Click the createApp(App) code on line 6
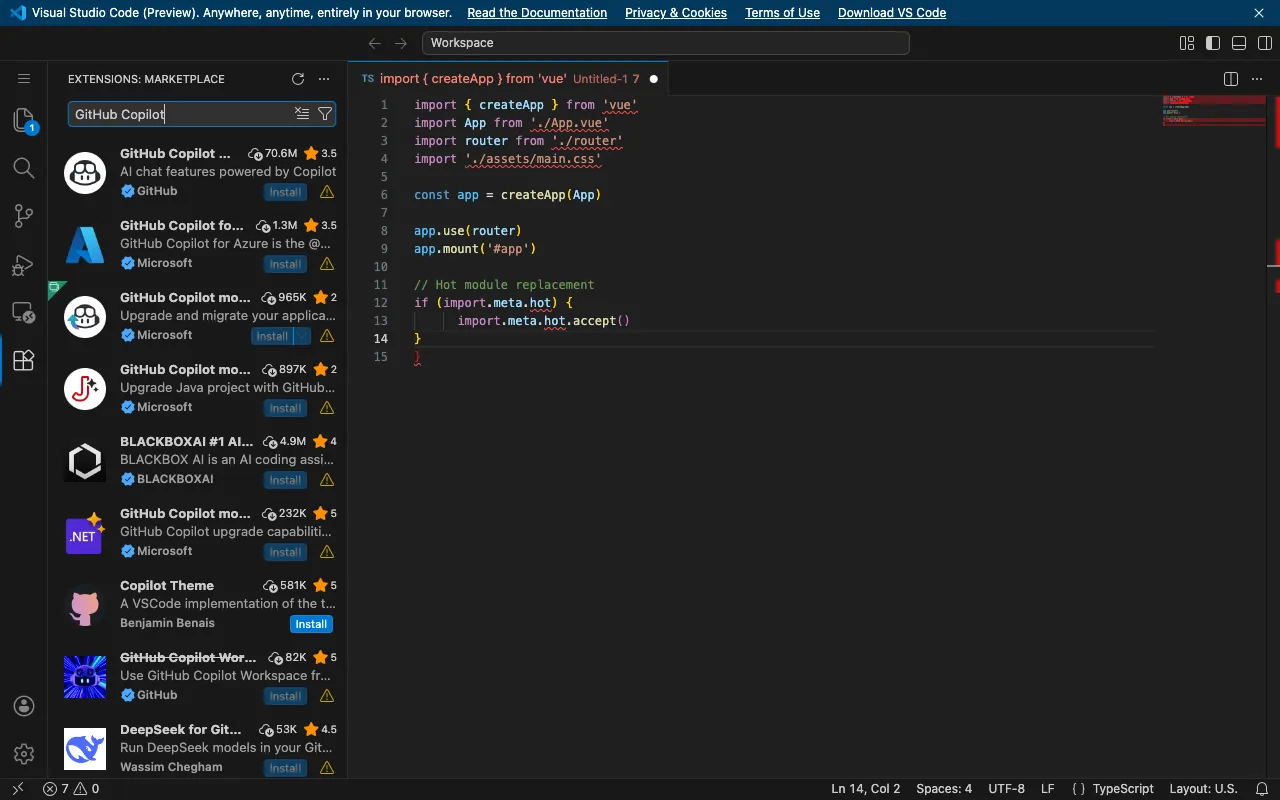The image size is (1280, 800). [551, 195]
